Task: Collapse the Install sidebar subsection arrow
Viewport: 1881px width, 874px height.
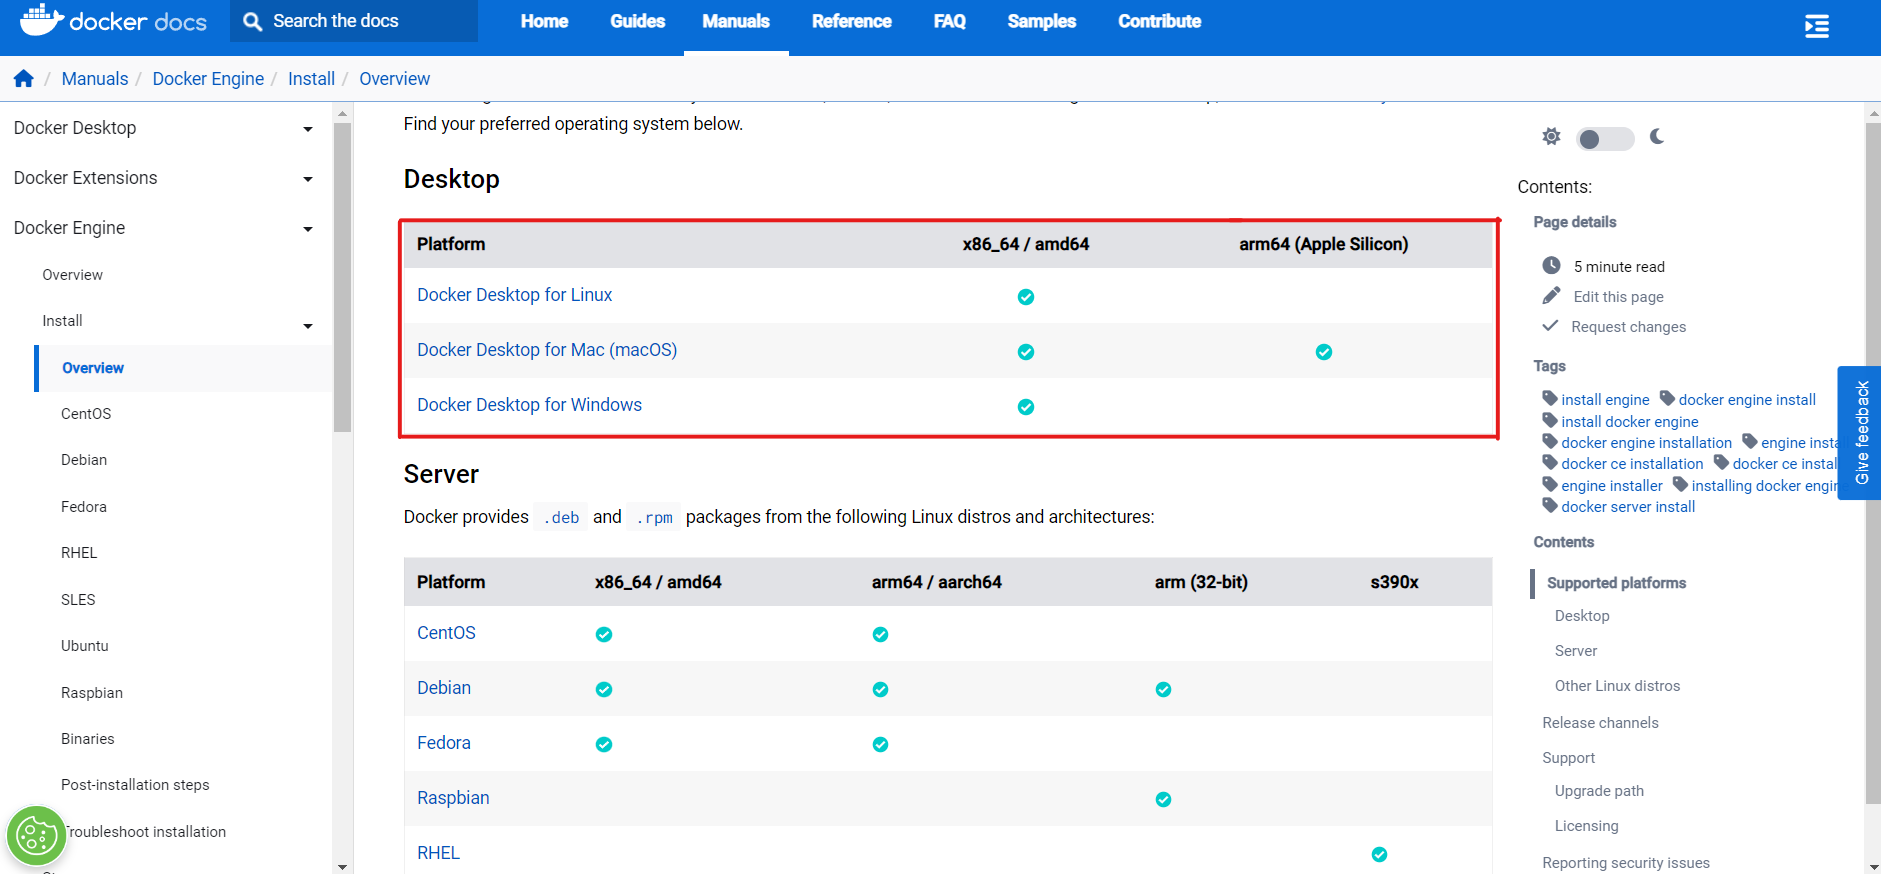Action: point(308,326)
